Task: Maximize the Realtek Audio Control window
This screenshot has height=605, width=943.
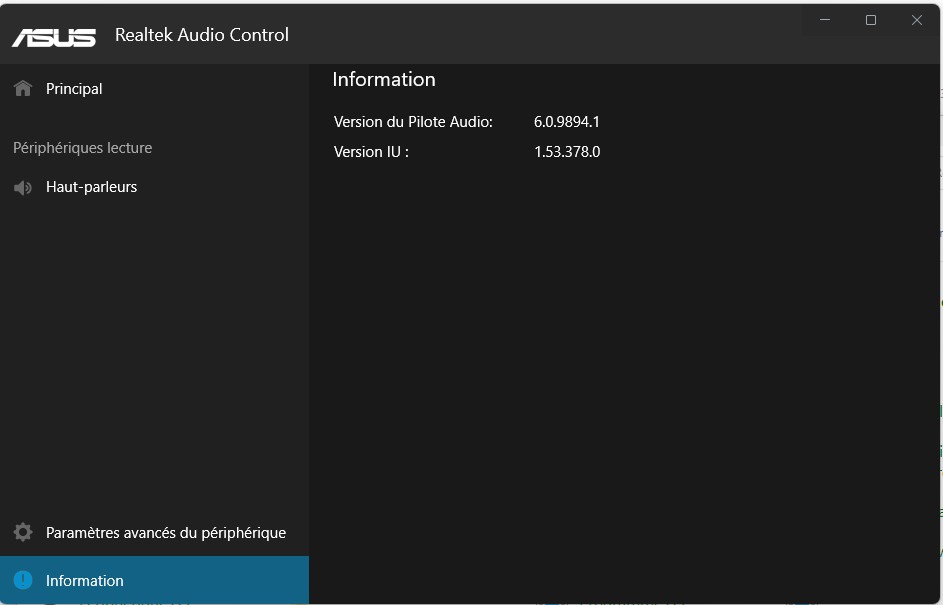Action: 871,20
